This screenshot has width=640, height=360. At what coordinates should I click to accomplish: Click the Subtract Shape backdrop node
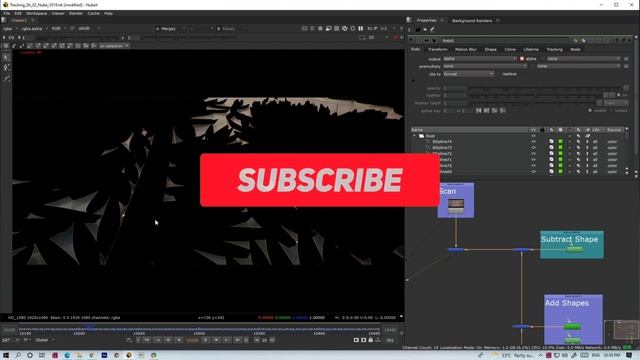571,244
